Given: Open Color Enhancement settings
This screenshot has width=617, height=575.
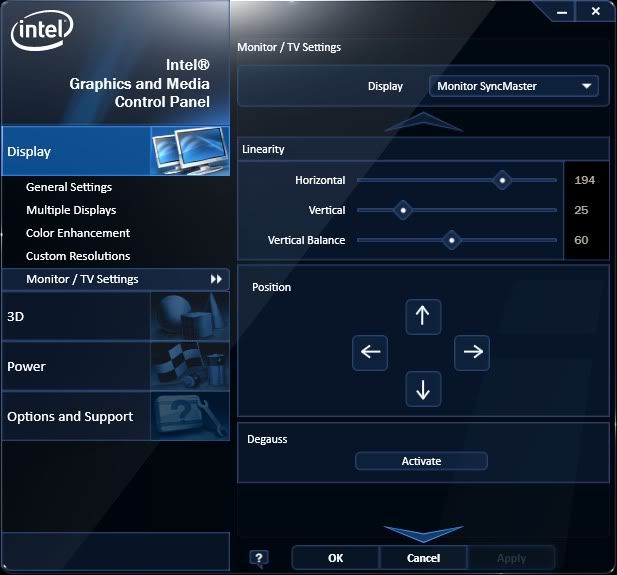Looking at the screenshot, I should tap(78, 233).
